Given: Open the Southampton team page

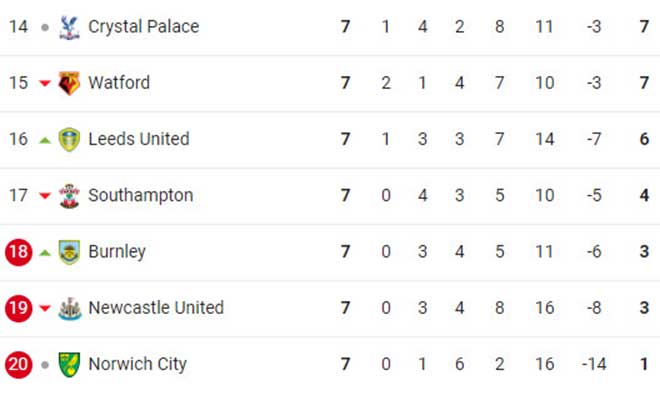Looking at the screenshot, I should 141,195.
